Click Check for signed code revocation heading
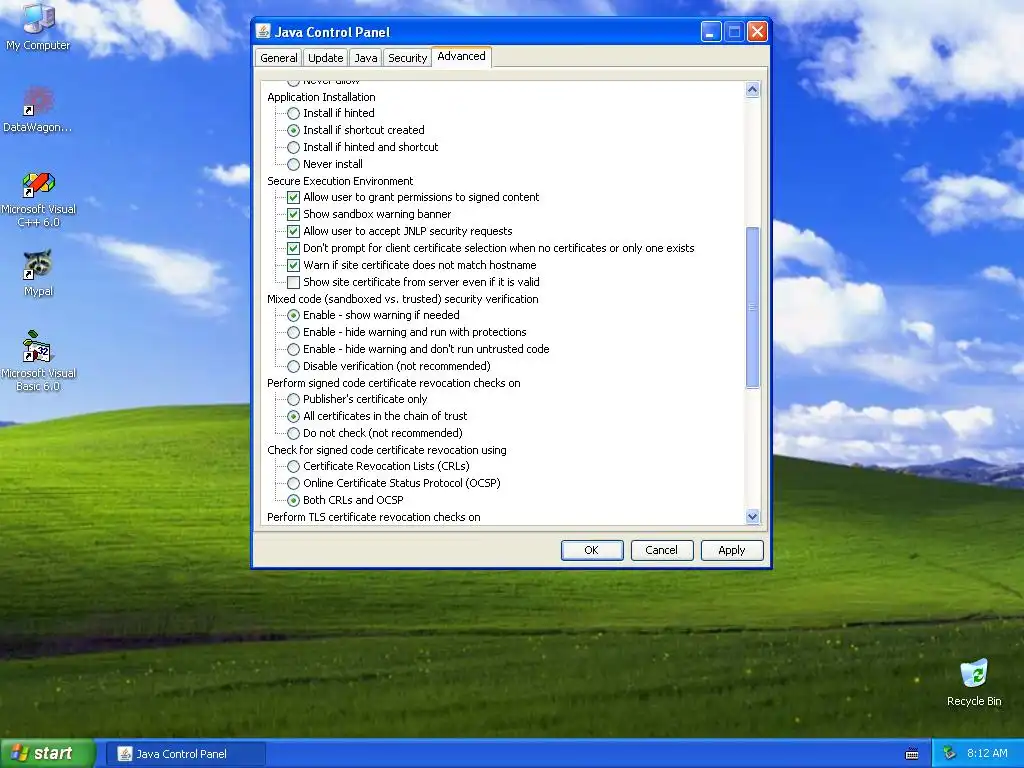Image resolution: width=1024 pixels, height=768 pixels. coord(387,450)
